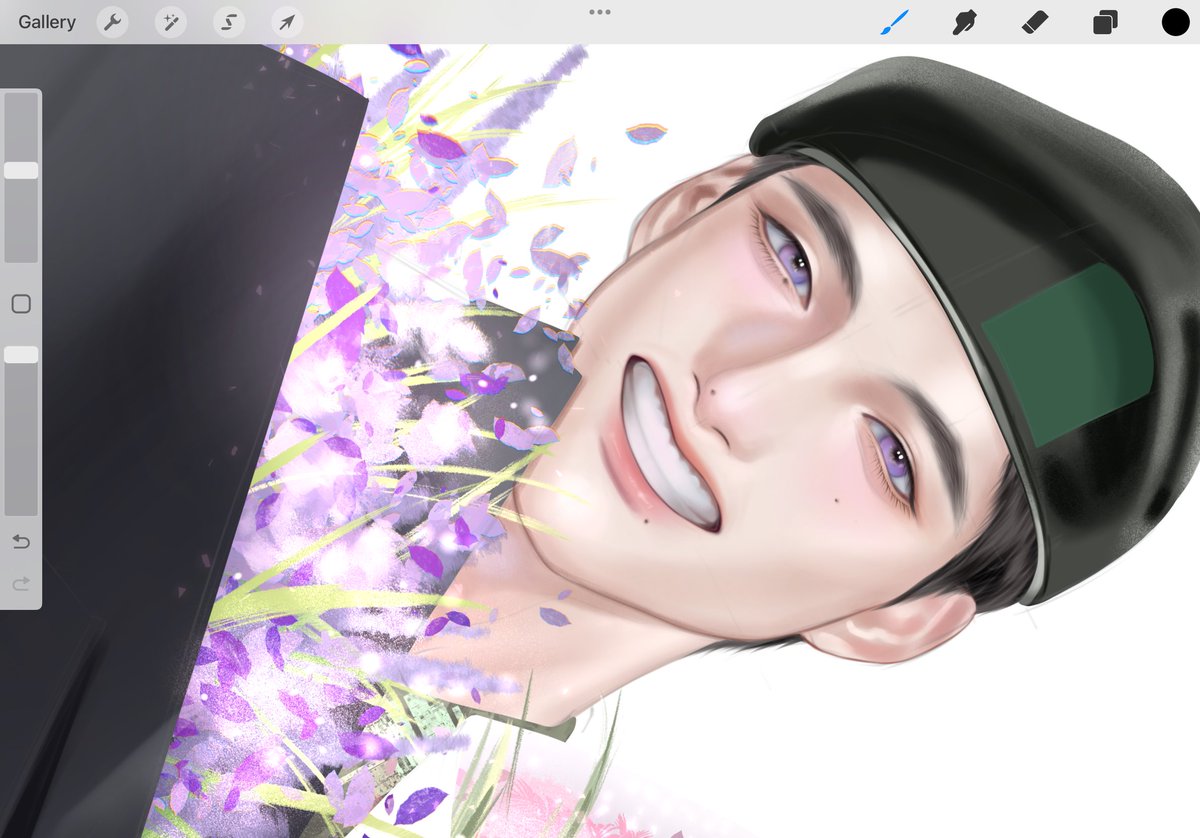The width and height of the screenshot is (1200, 838).
Task: Activate the Transform arrow tool
Action: [286, 22]
